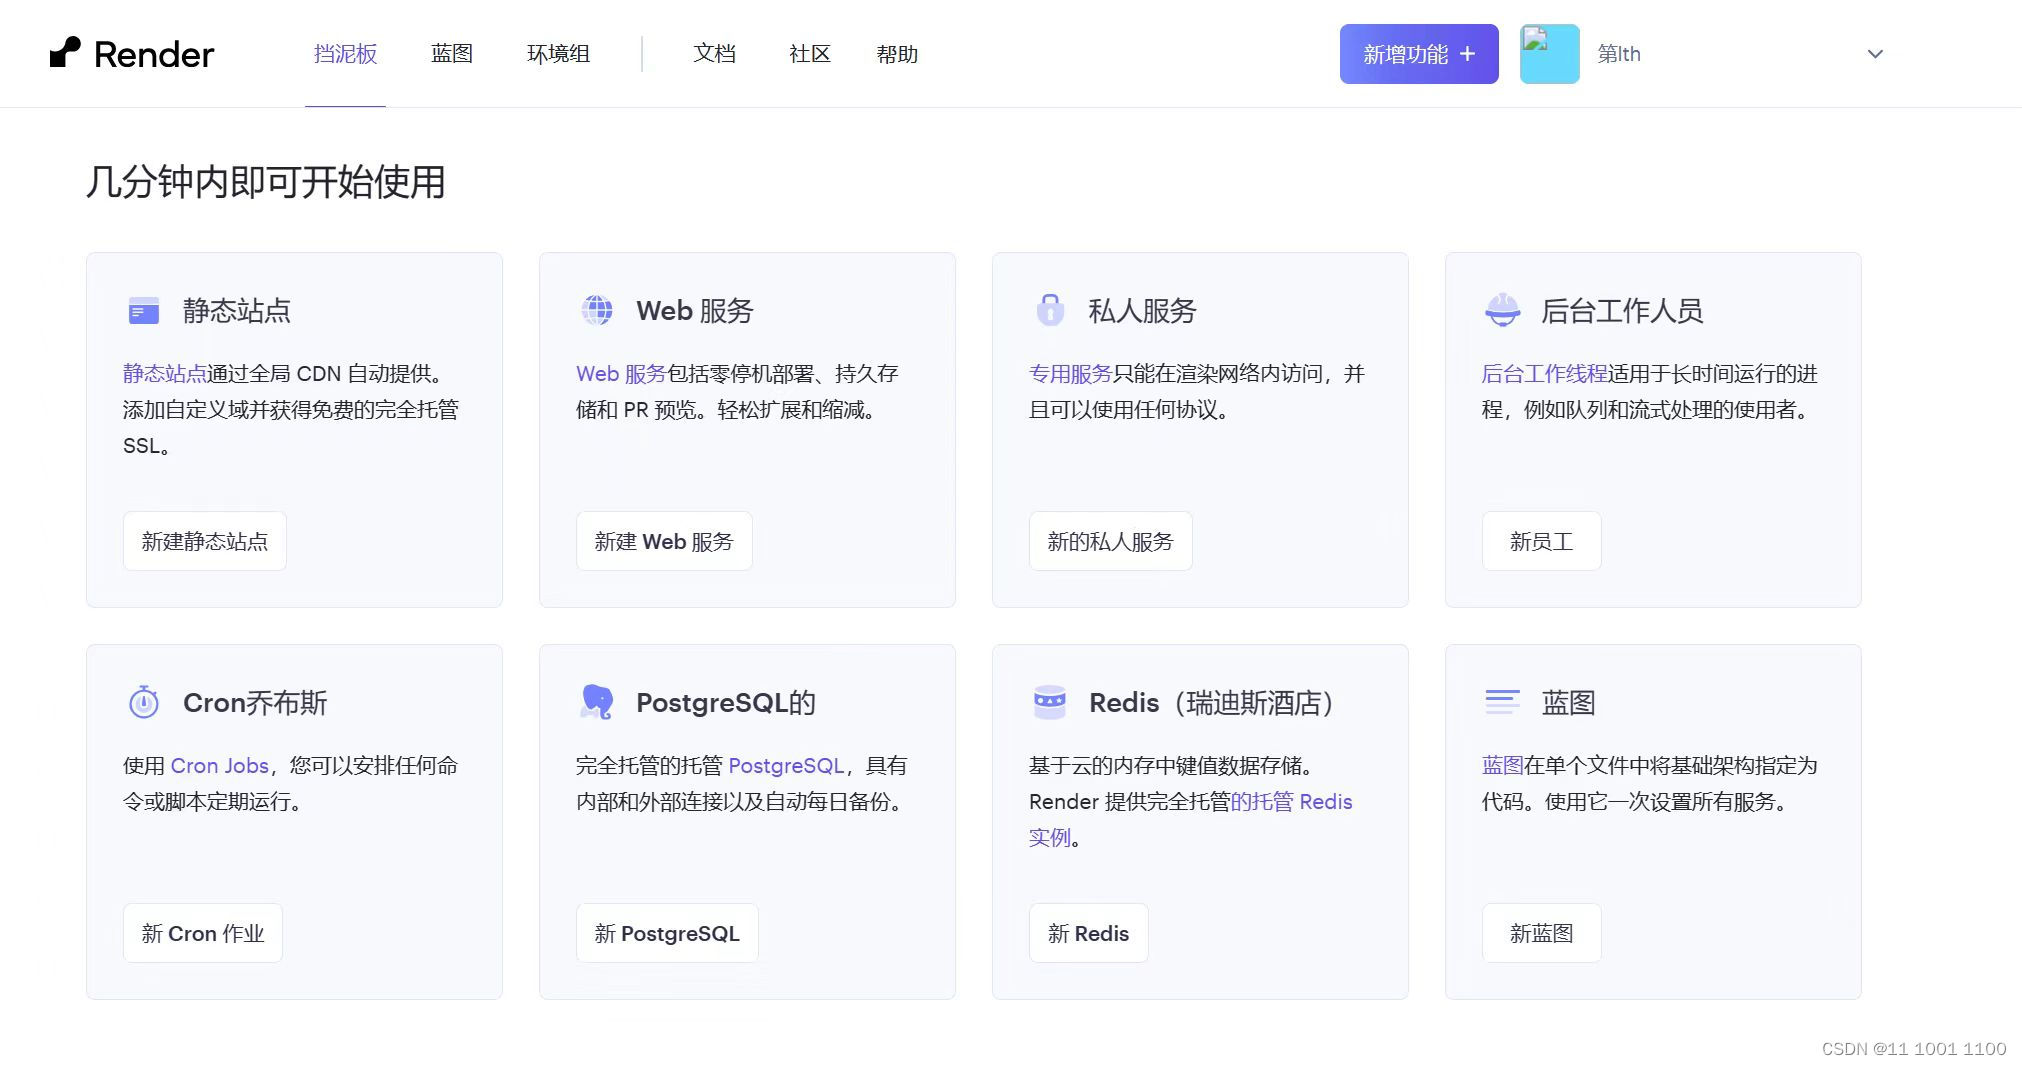The height and width of the screenshot is (1065, 2022).
Task: Click the 新员工 button
Action: [x=1541, y=541]
